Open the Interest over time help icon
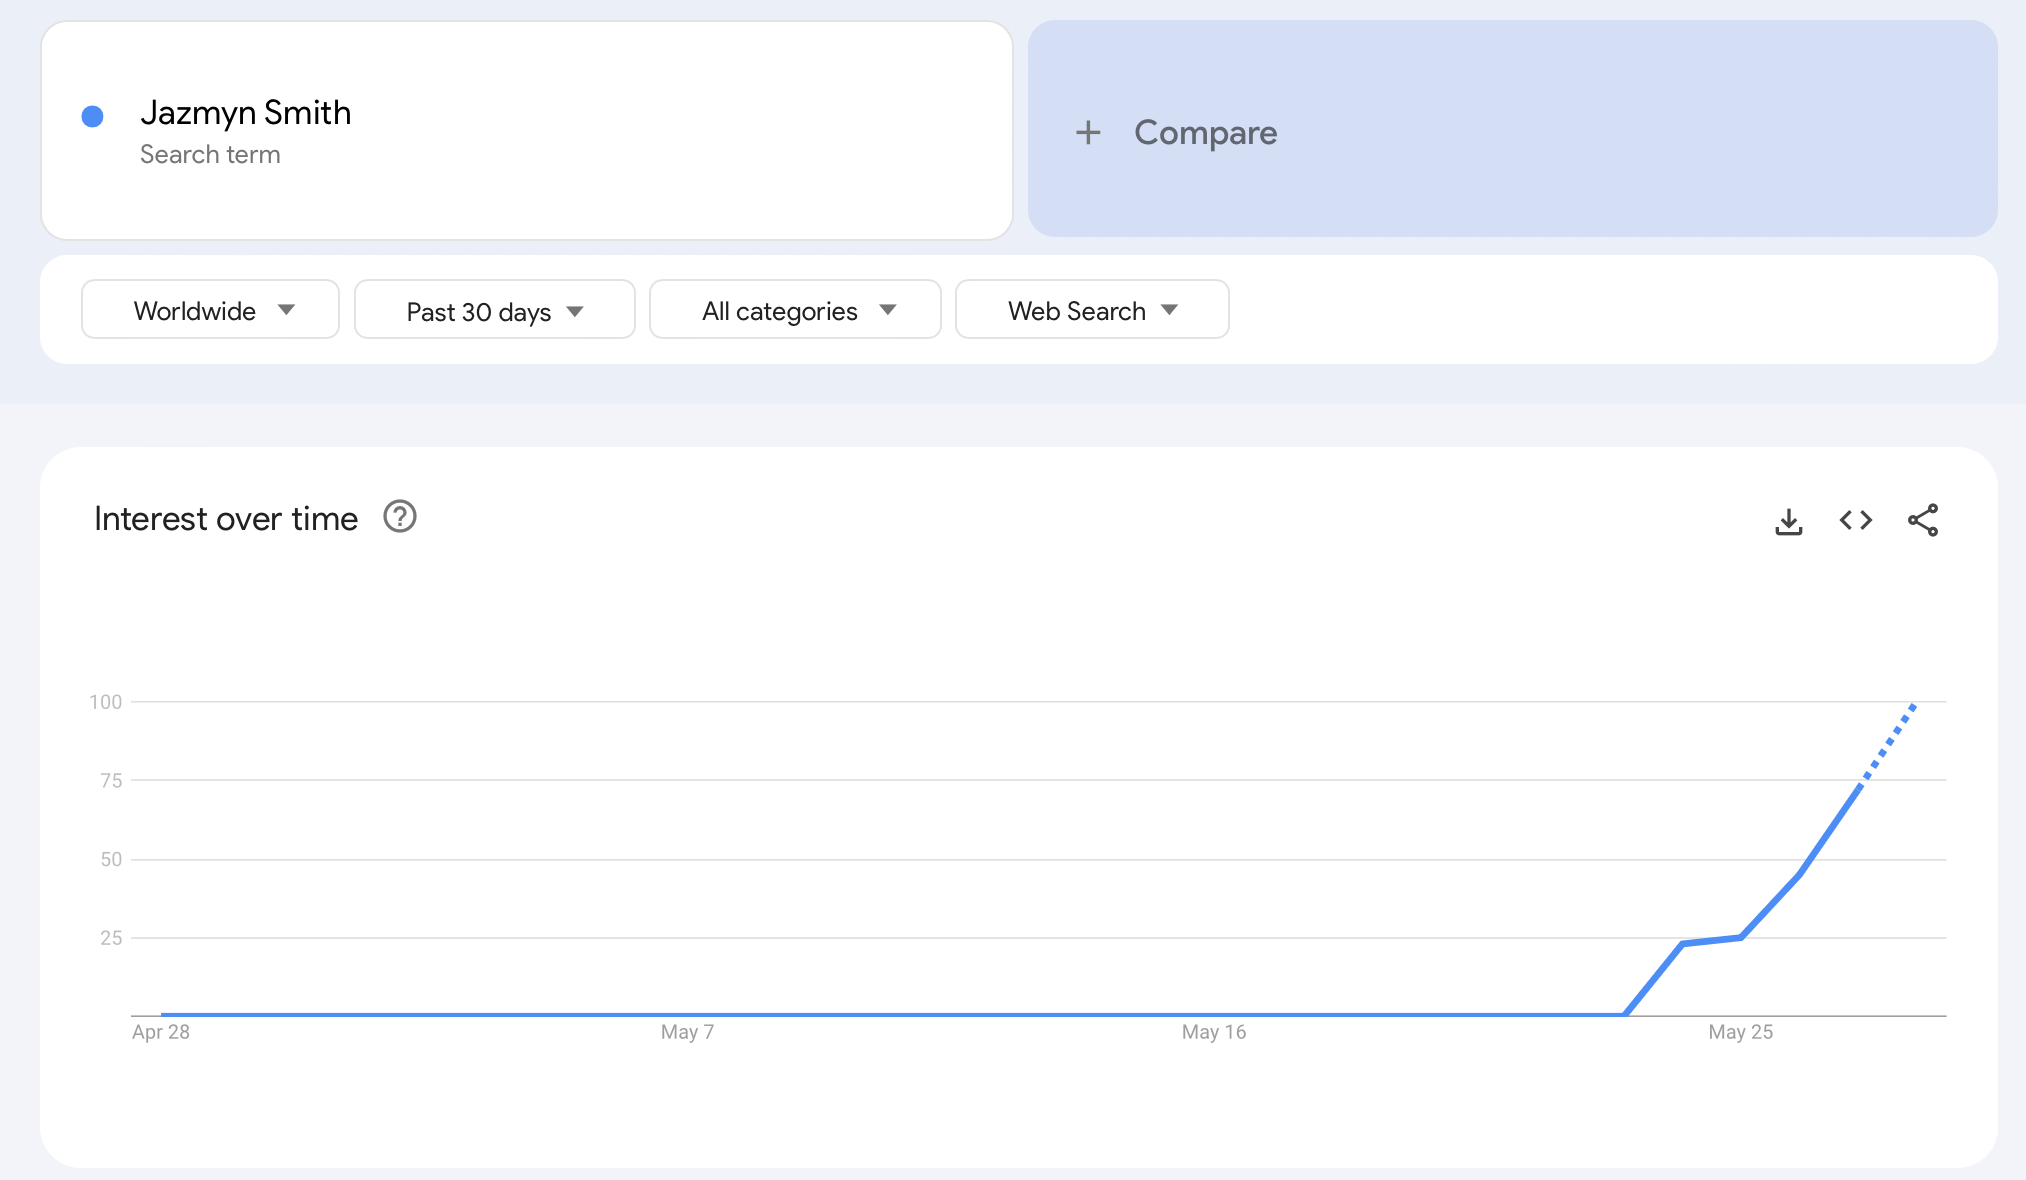 coord(400,517)
